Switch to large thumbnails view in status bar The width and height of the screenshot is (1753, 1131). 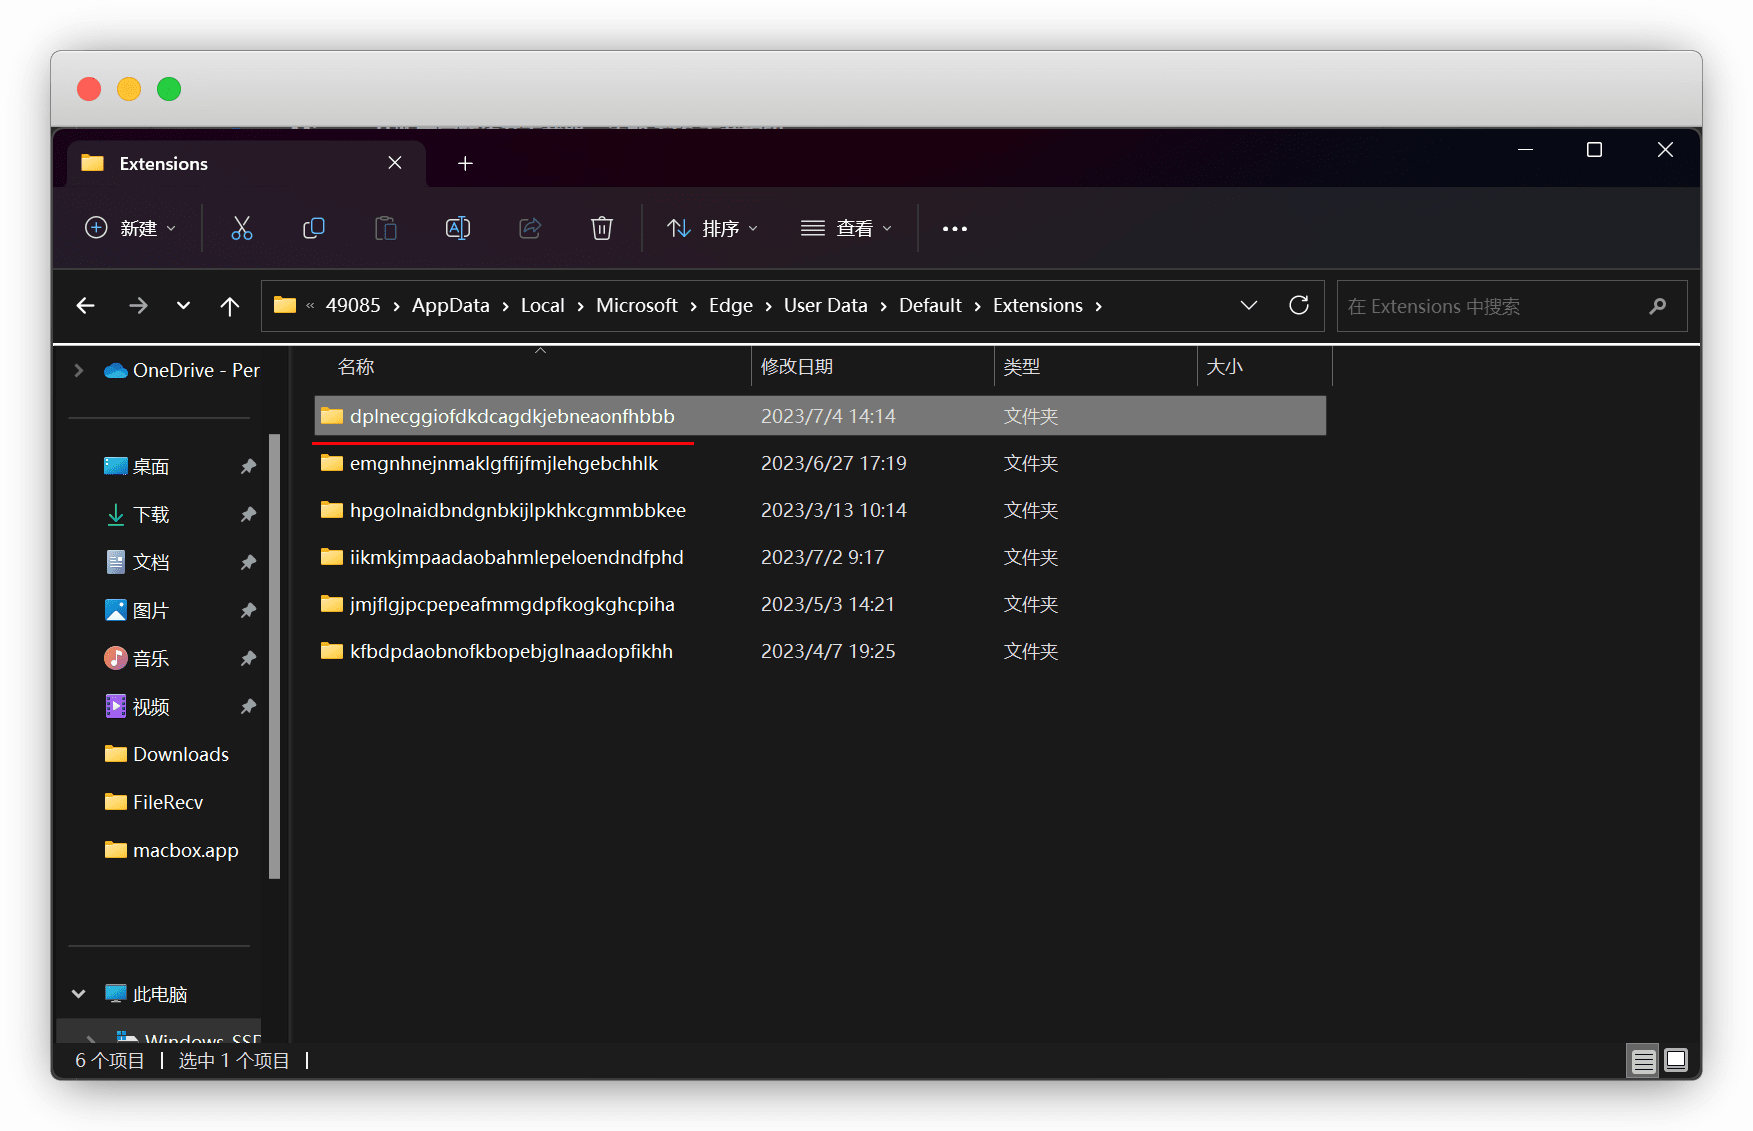click(x=1677, y=1060)
